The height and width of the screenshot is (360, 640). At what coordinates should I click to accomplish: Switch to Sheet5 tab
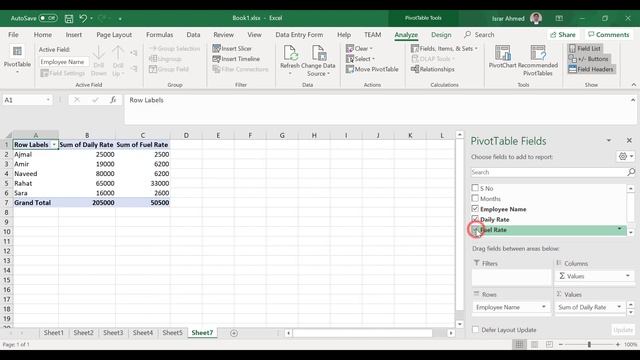172,333
